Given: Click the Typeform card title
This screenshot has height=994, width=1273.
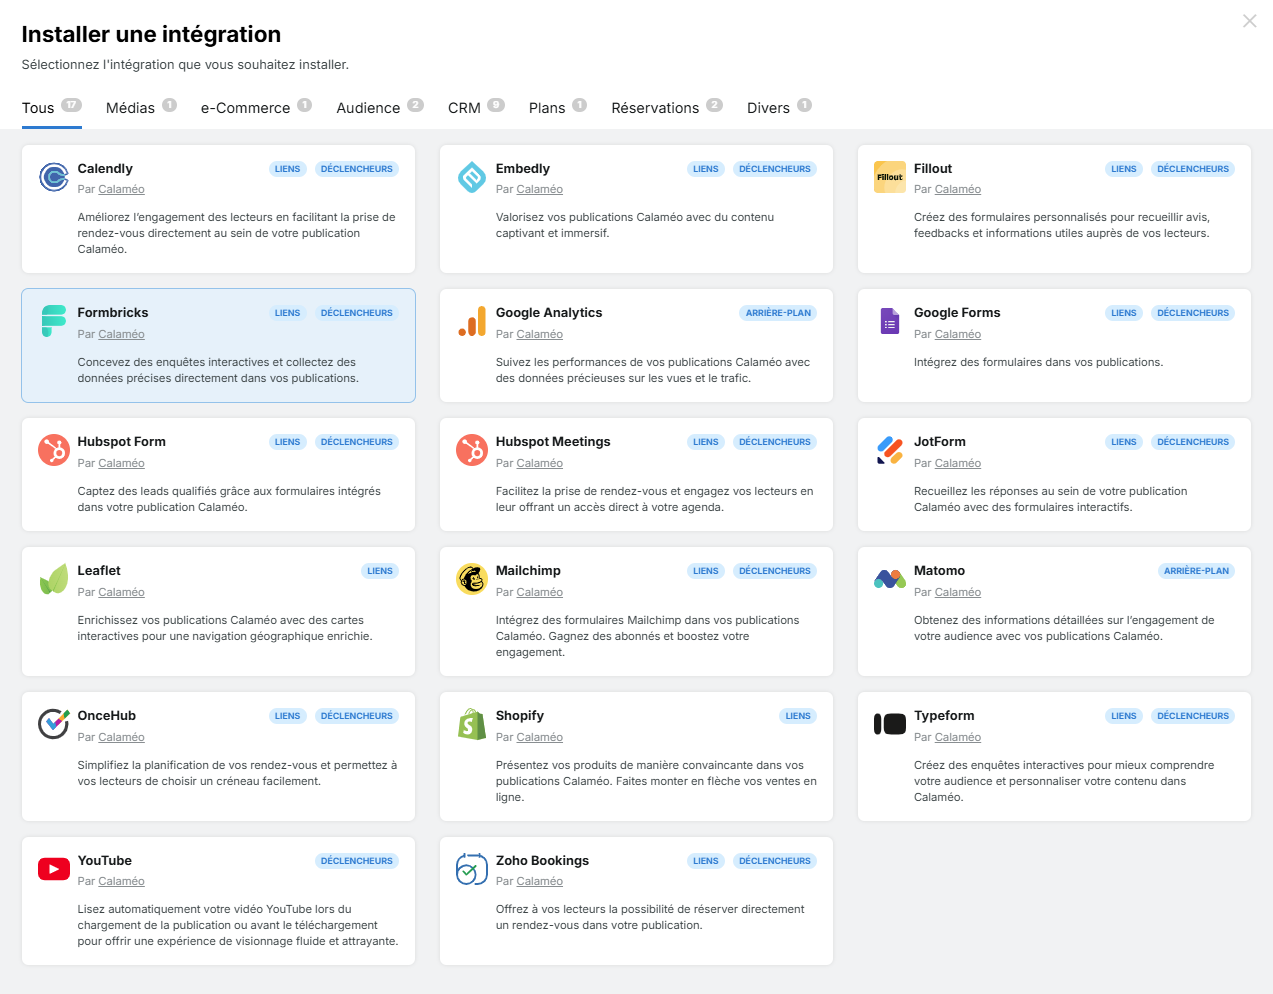Looking at the screenshot, I should 944,715.
